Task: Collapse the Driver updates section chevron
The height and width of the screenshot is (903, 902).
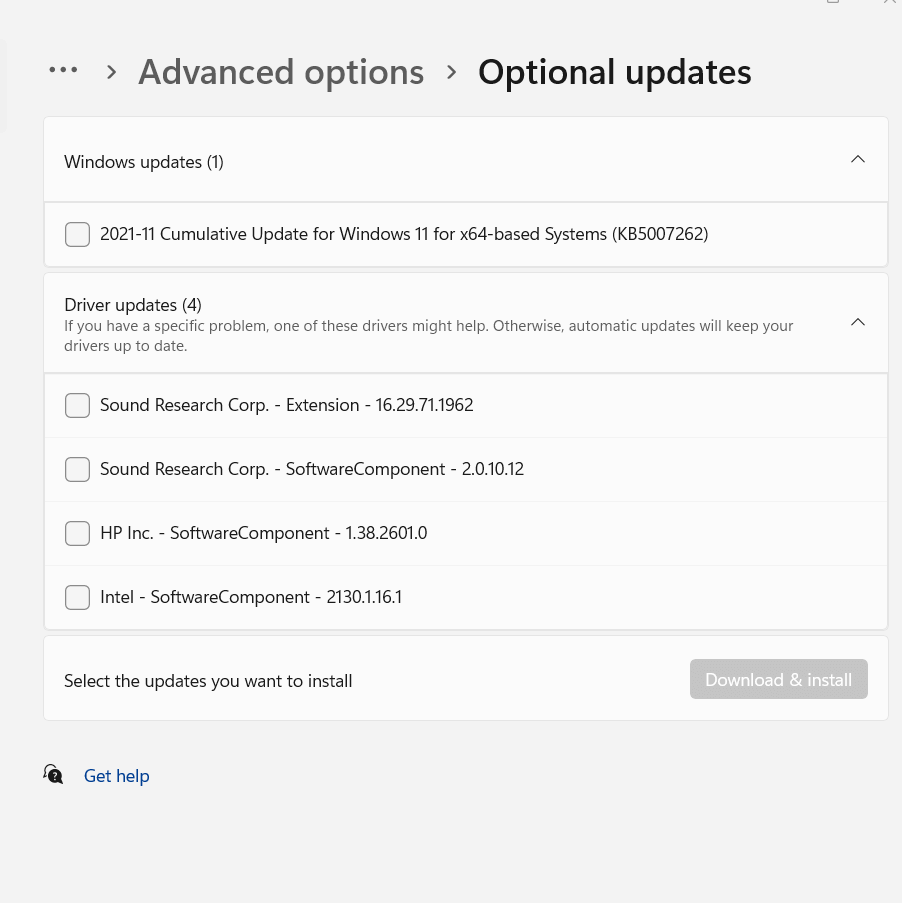Action: [857, 322]
